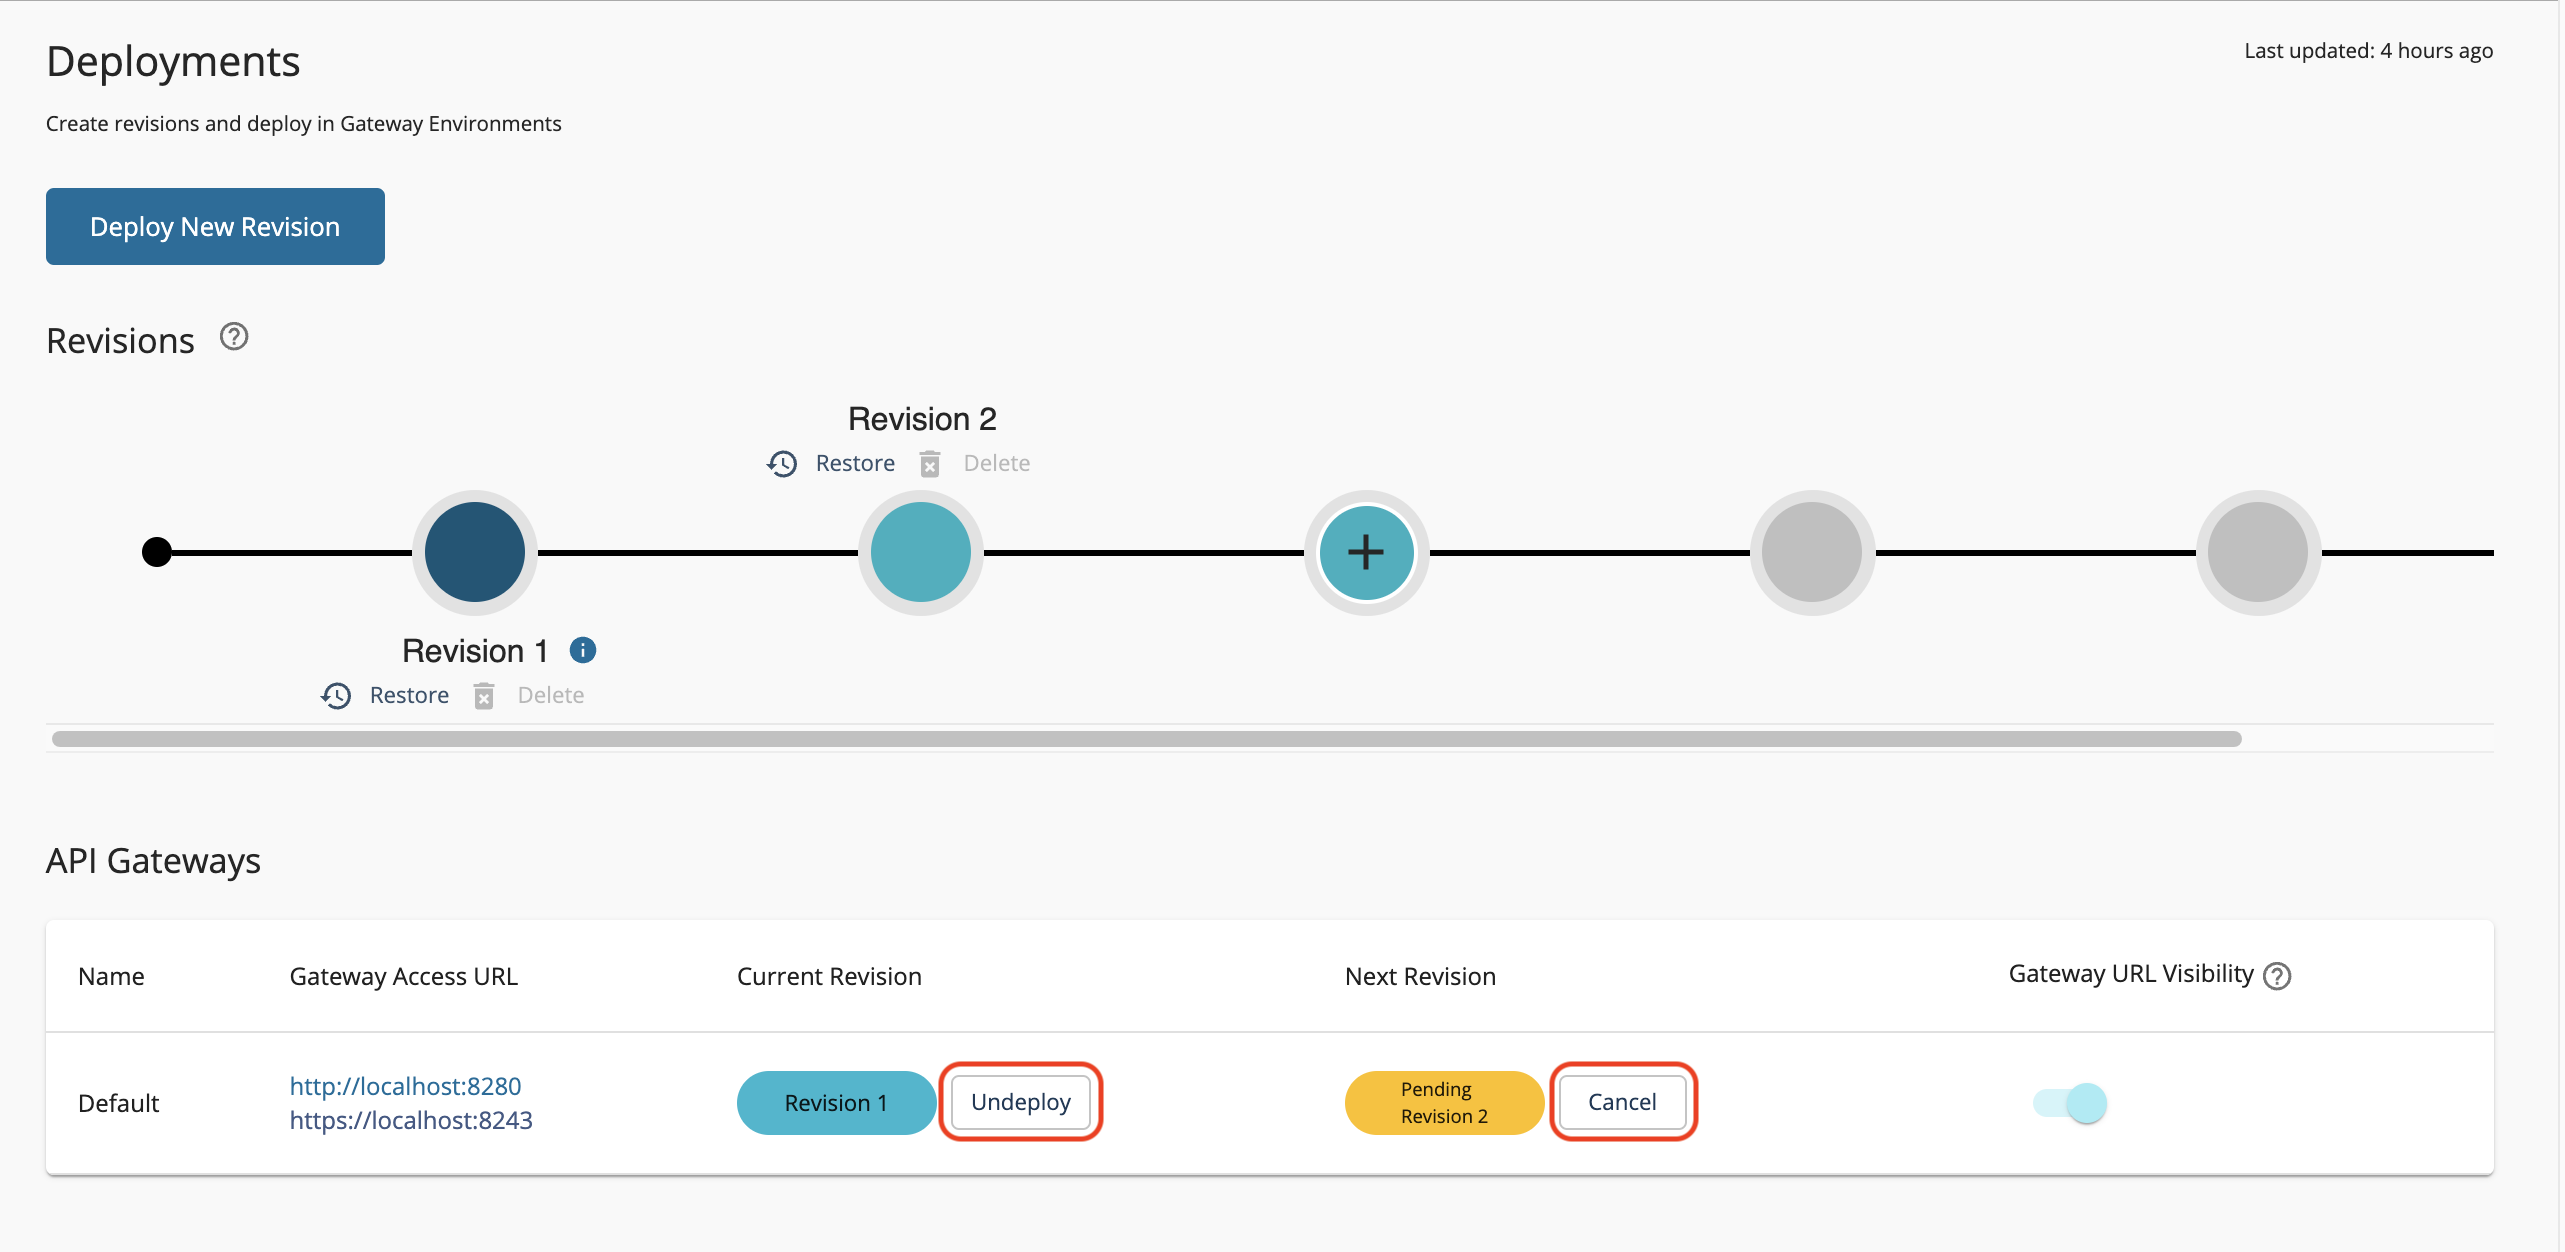
Task: Click the Pending Revision 2 yellow chip
Action: coord(1443,1103)
